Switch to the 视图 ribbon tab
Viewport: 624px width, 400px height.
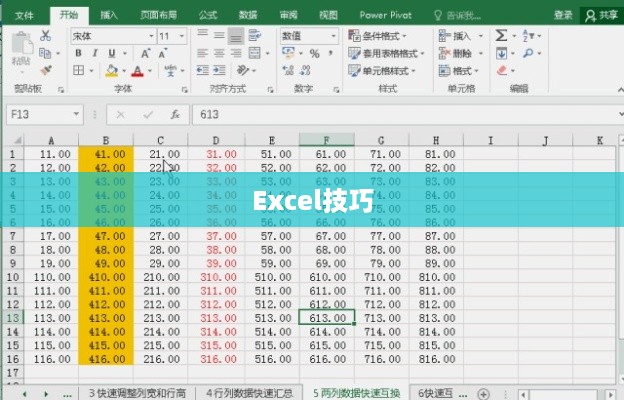click(x=328, y=15)
